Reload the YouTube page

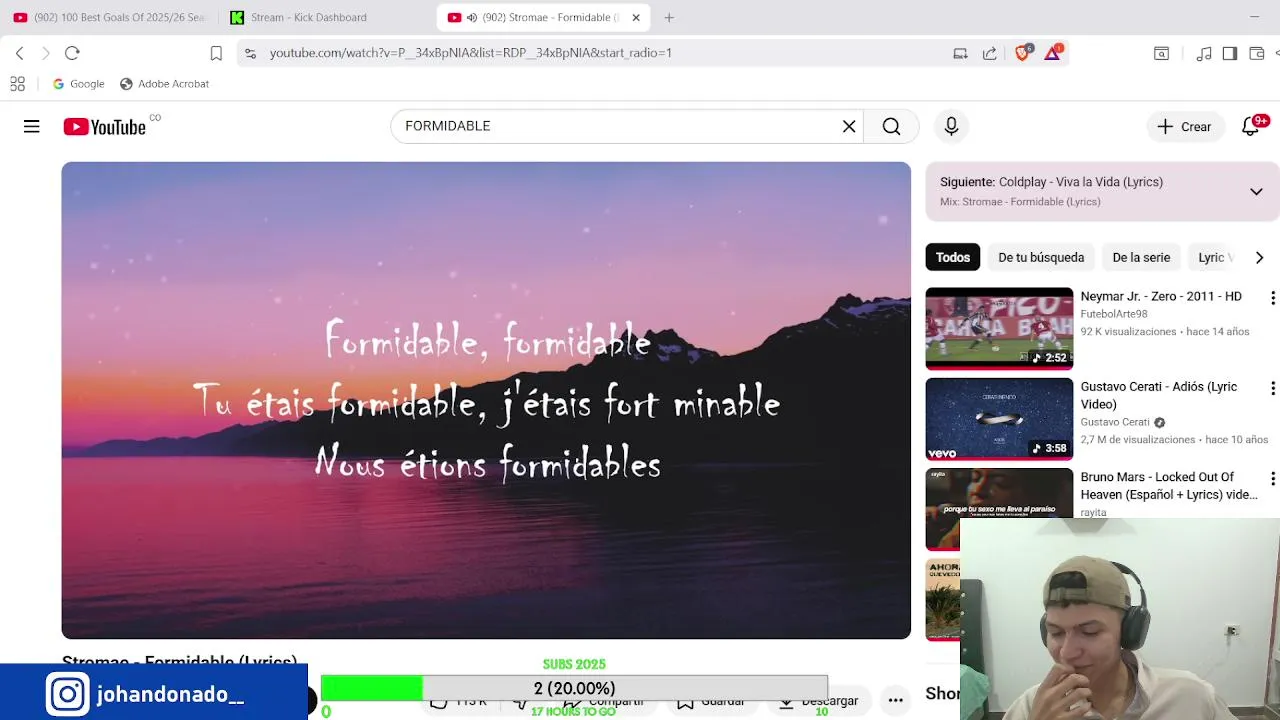[x=72, y=53]
